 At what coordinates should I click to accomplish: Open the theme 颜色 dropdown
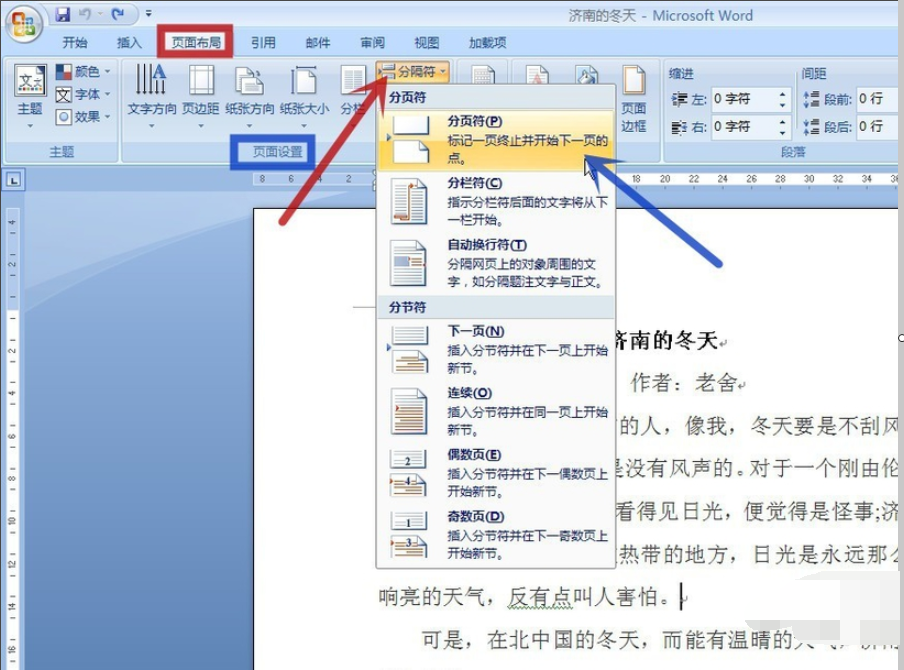[83, 71]
